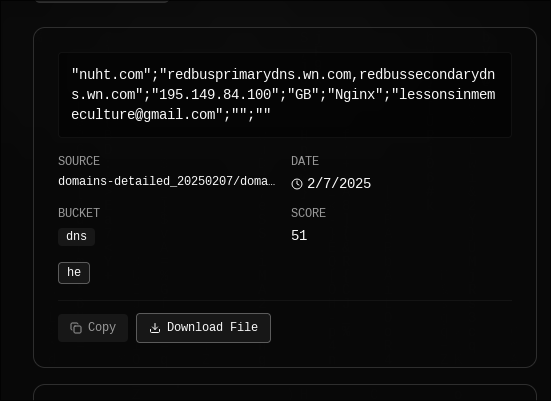The height and width of the screenshot is (401, 551).
Task: Click the score value 51
Action: (299, 235)
